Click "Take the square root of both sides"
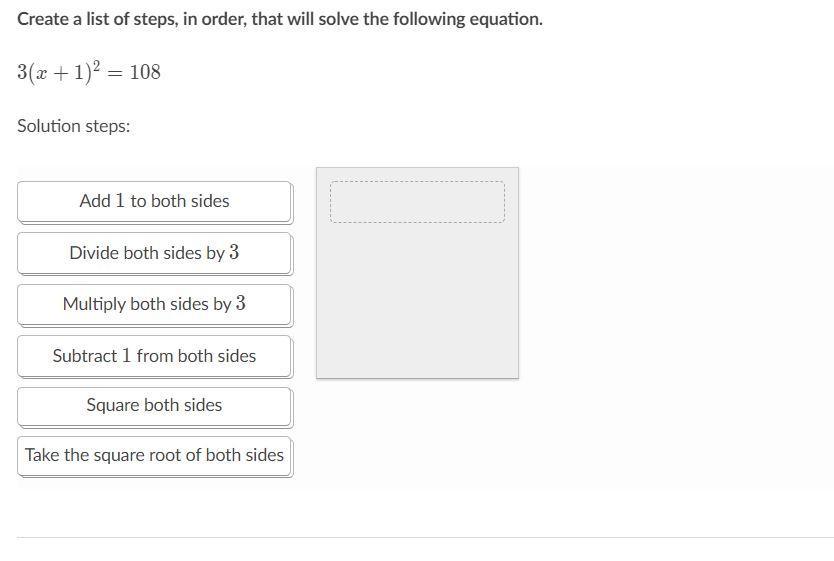This screenshot has height=561, width=834. click(x=154, y=455)
